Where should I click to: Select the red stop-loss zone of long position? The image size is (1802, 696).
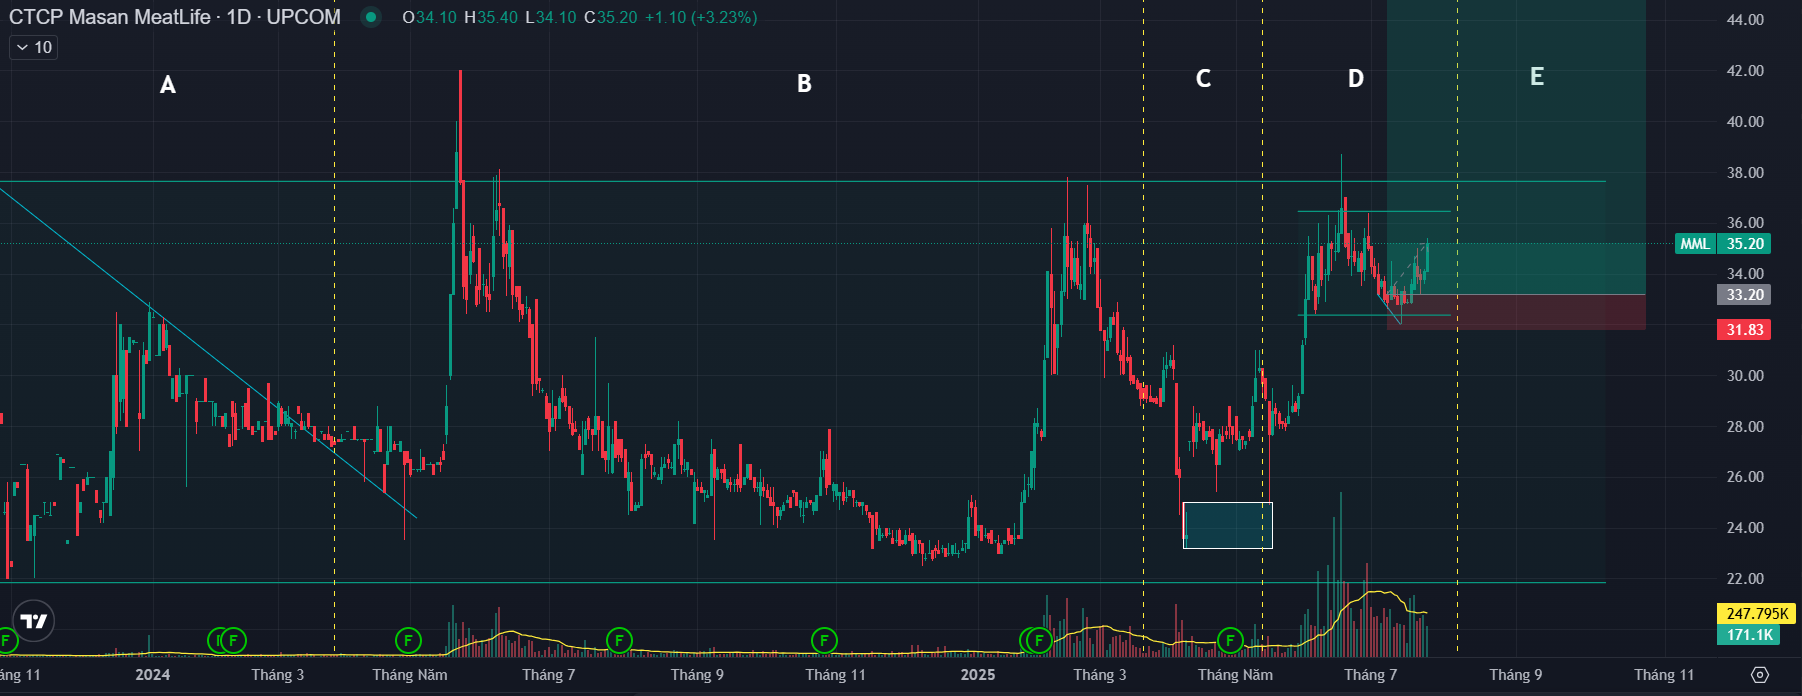(1516, 312)
